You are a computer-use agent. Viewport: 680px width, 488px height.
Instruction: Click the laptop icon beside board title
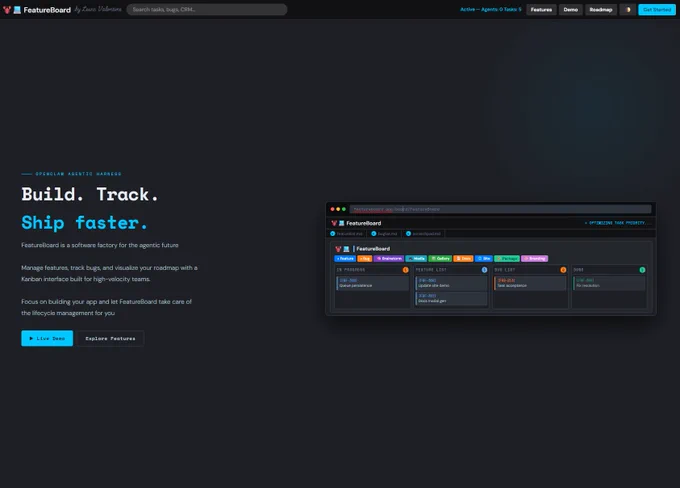(346, 249)
